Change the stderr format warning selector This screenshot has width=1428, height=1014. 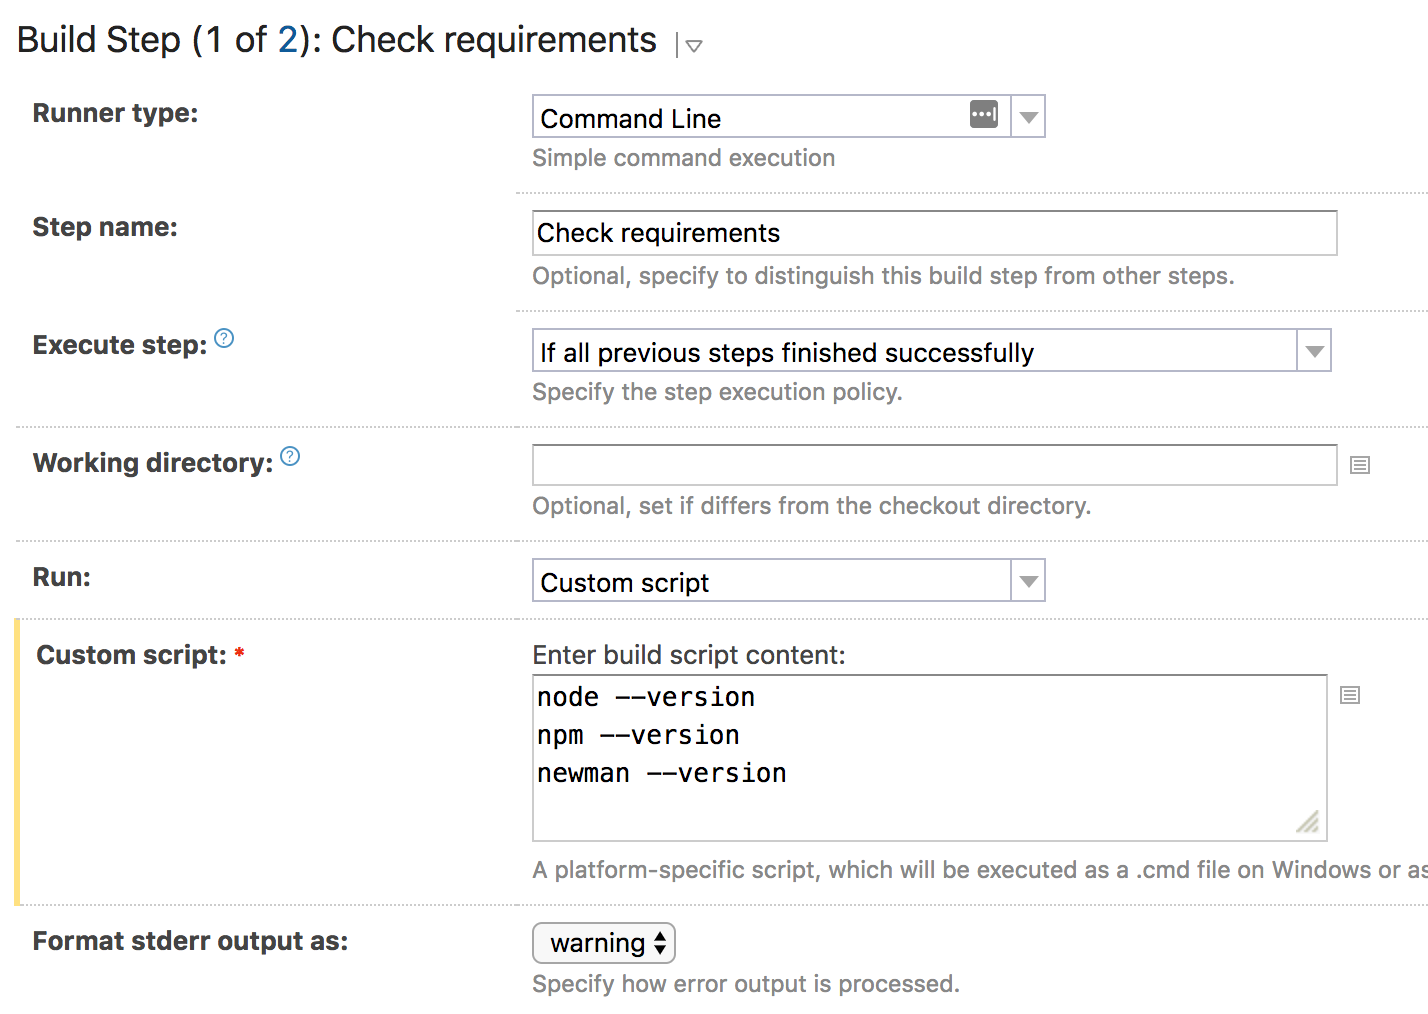coord(604,943)
